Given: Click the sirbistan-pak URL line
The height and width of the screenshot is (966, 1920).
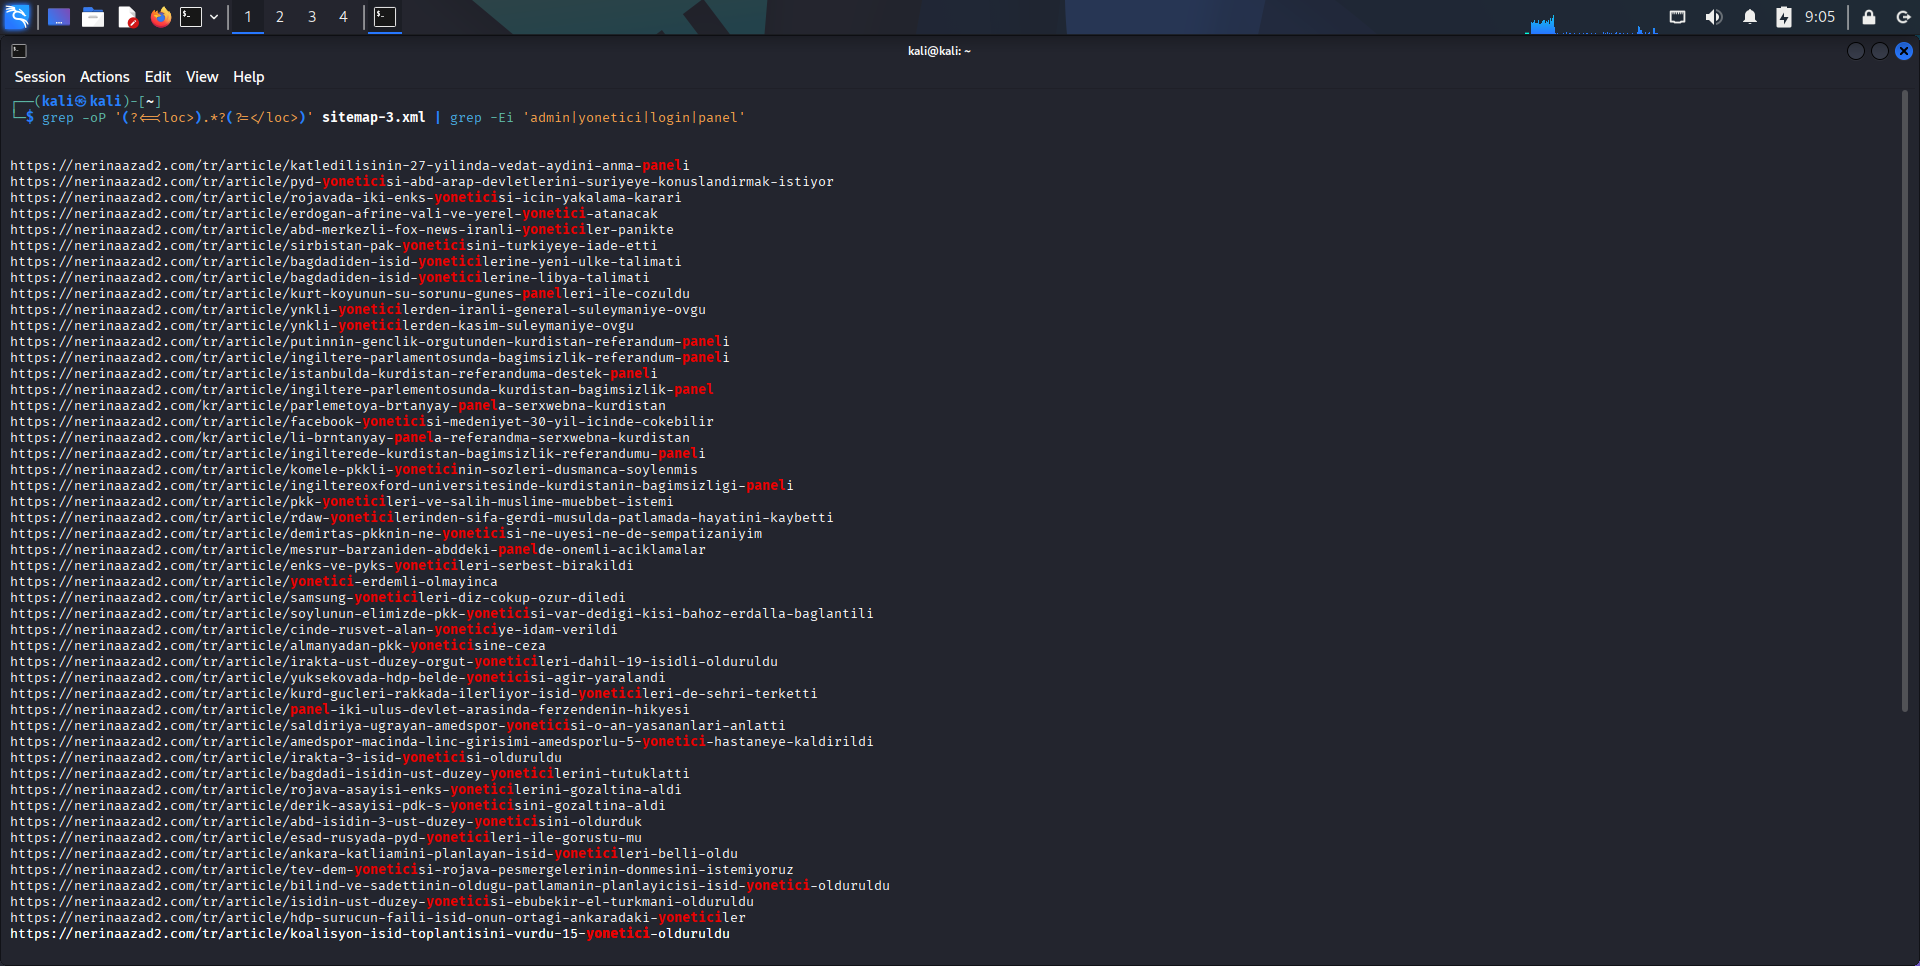Looking at the screenshot, I should (334, 246).
